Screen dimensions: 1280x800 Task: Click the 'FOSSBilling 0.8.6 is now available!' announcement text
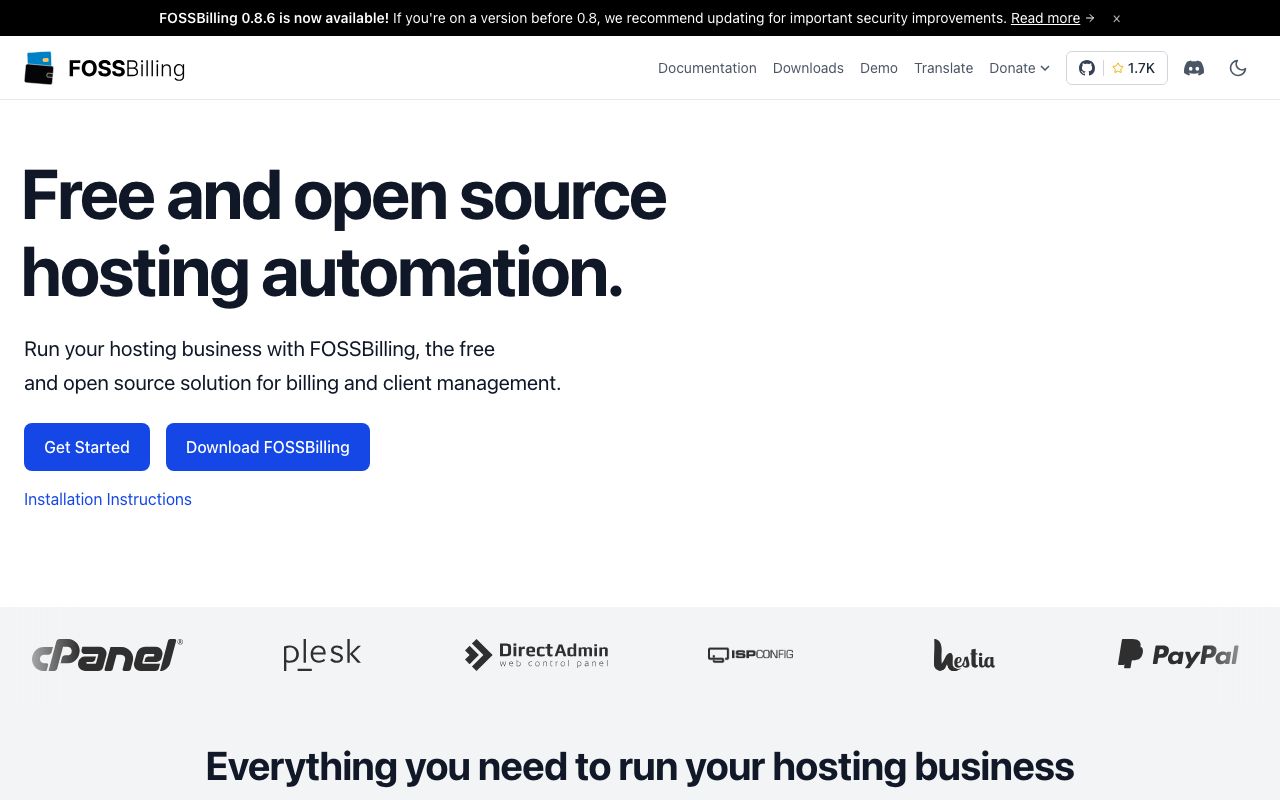274,18
